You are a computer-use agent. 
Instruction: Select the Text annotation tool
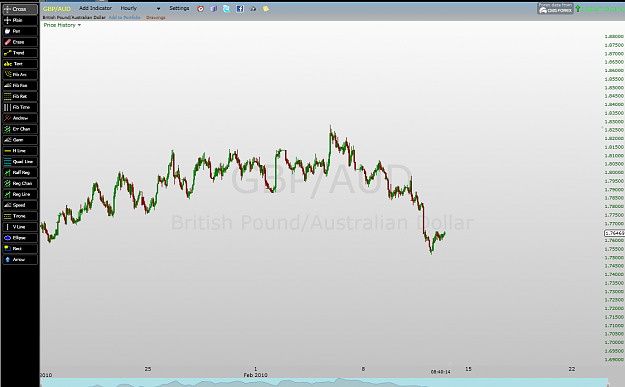[20, 64]
